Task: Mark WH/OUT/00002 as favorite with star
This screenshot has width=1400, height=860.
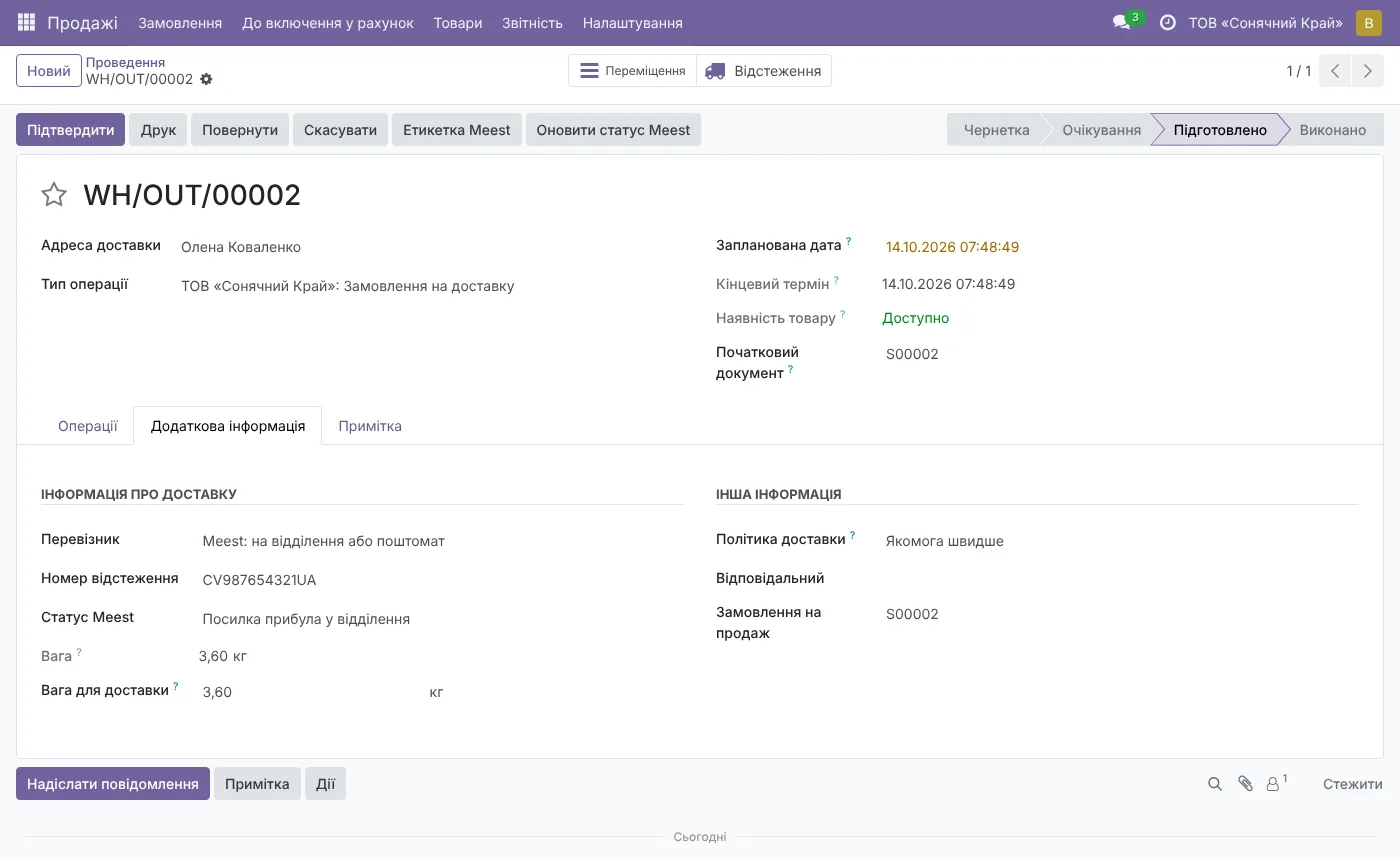Action: coord(54,195)
